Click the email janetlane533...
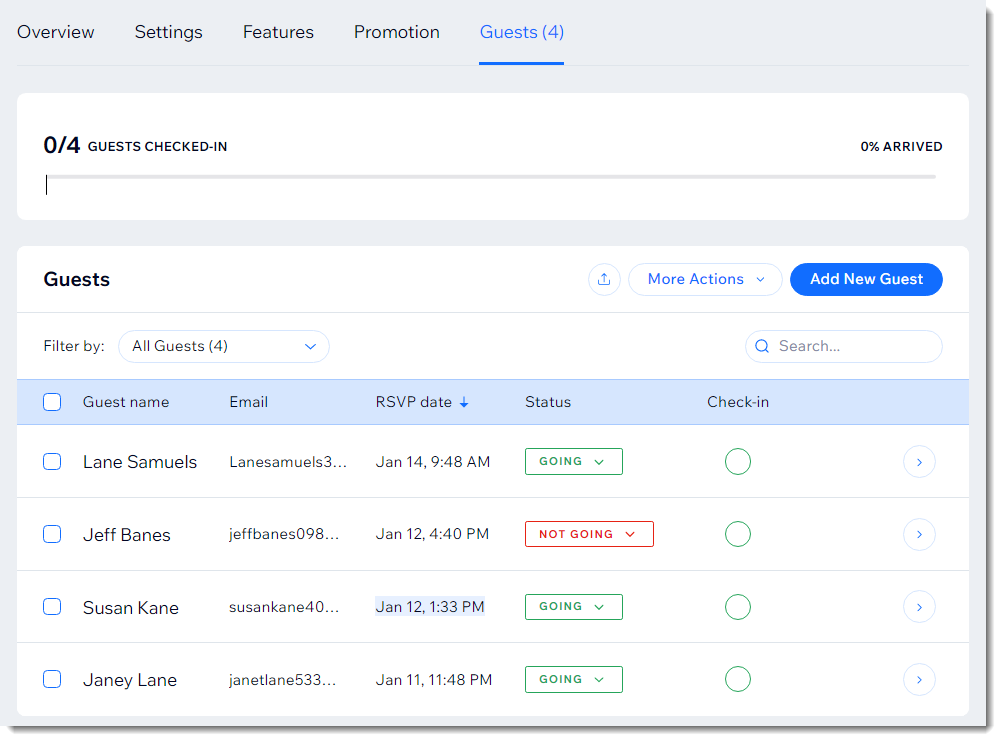 click(282, 680)
